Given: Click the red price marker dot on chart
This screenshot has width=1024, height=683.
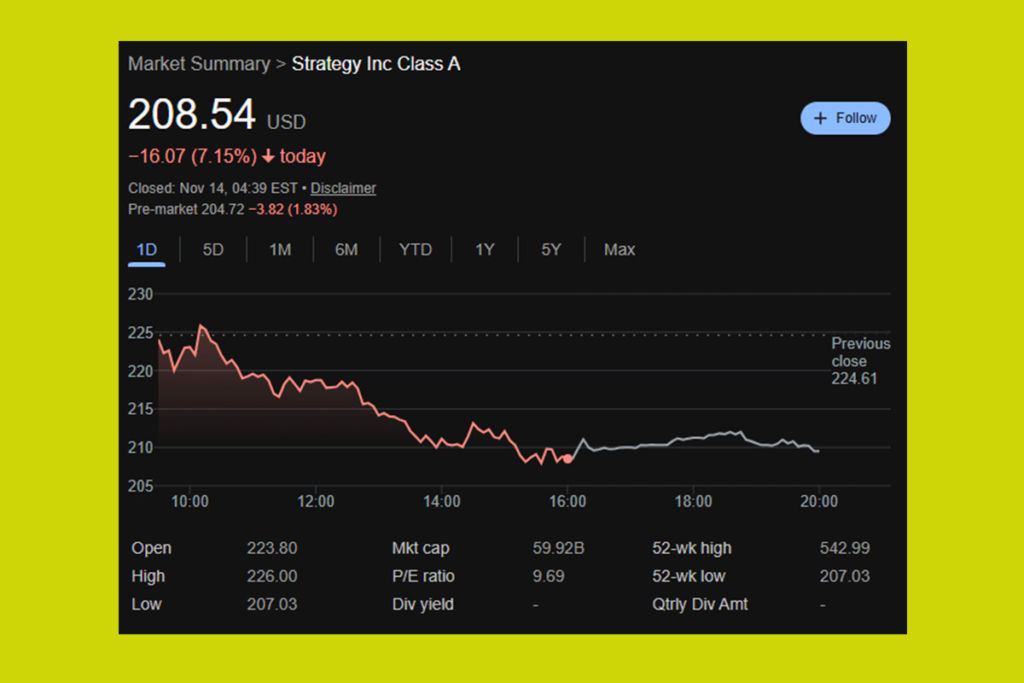Looking at the screenshot, I should click(567, 458).
